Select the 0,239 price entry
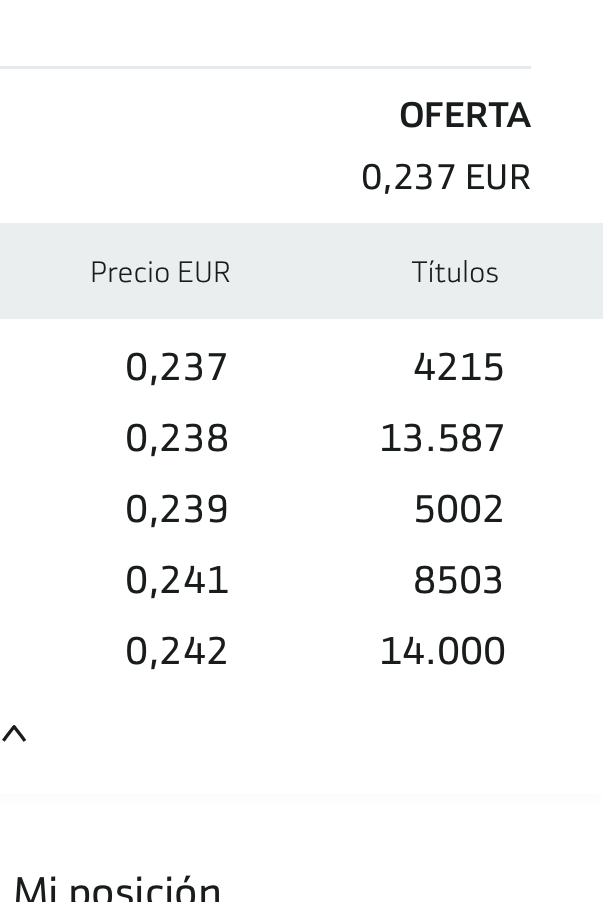The width and height of the screenshot is (603, 902). point(177,509)
